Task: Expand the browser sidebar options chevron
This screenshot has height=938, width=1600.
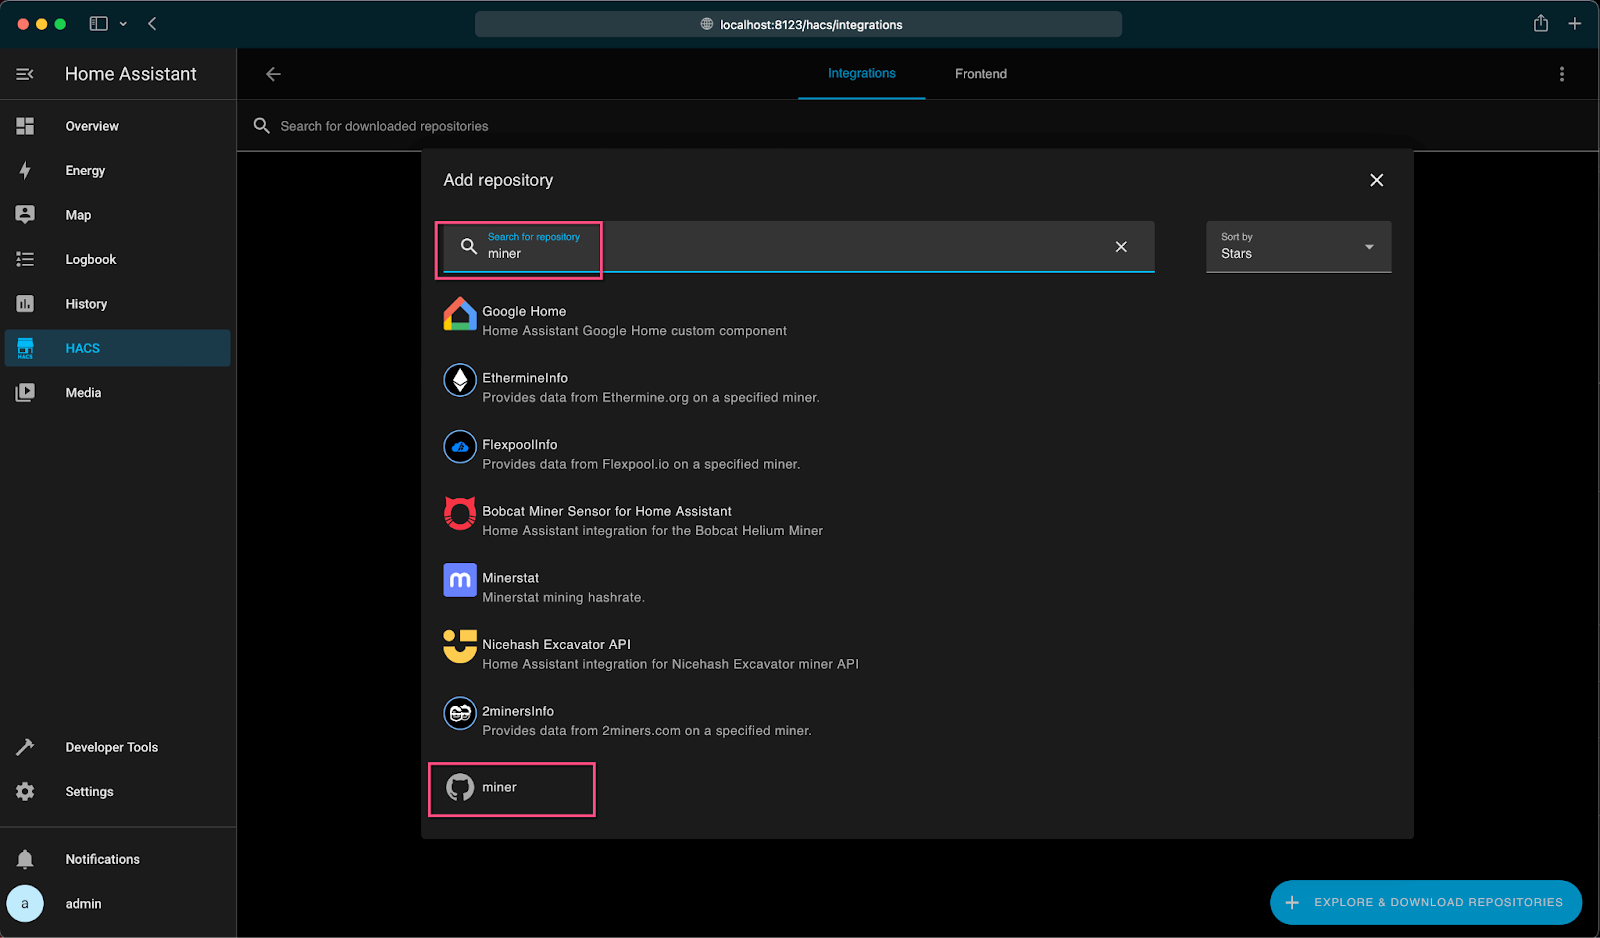Action: pos(123,24)
